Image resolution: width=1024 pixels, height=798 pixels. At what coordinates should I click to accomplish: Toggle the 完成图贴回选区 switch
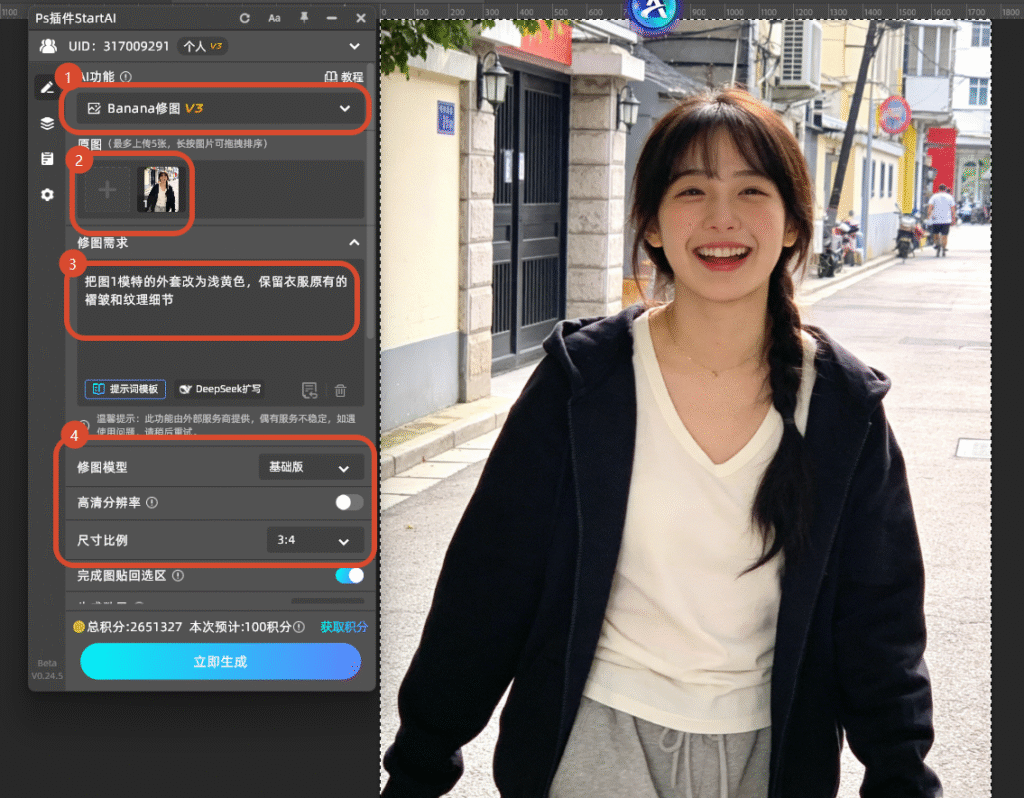[349, 575]
